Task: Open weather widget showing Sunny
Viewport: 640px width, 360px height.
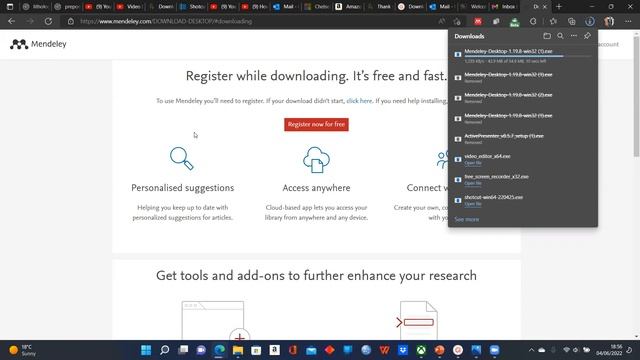Action: point(23,350)
